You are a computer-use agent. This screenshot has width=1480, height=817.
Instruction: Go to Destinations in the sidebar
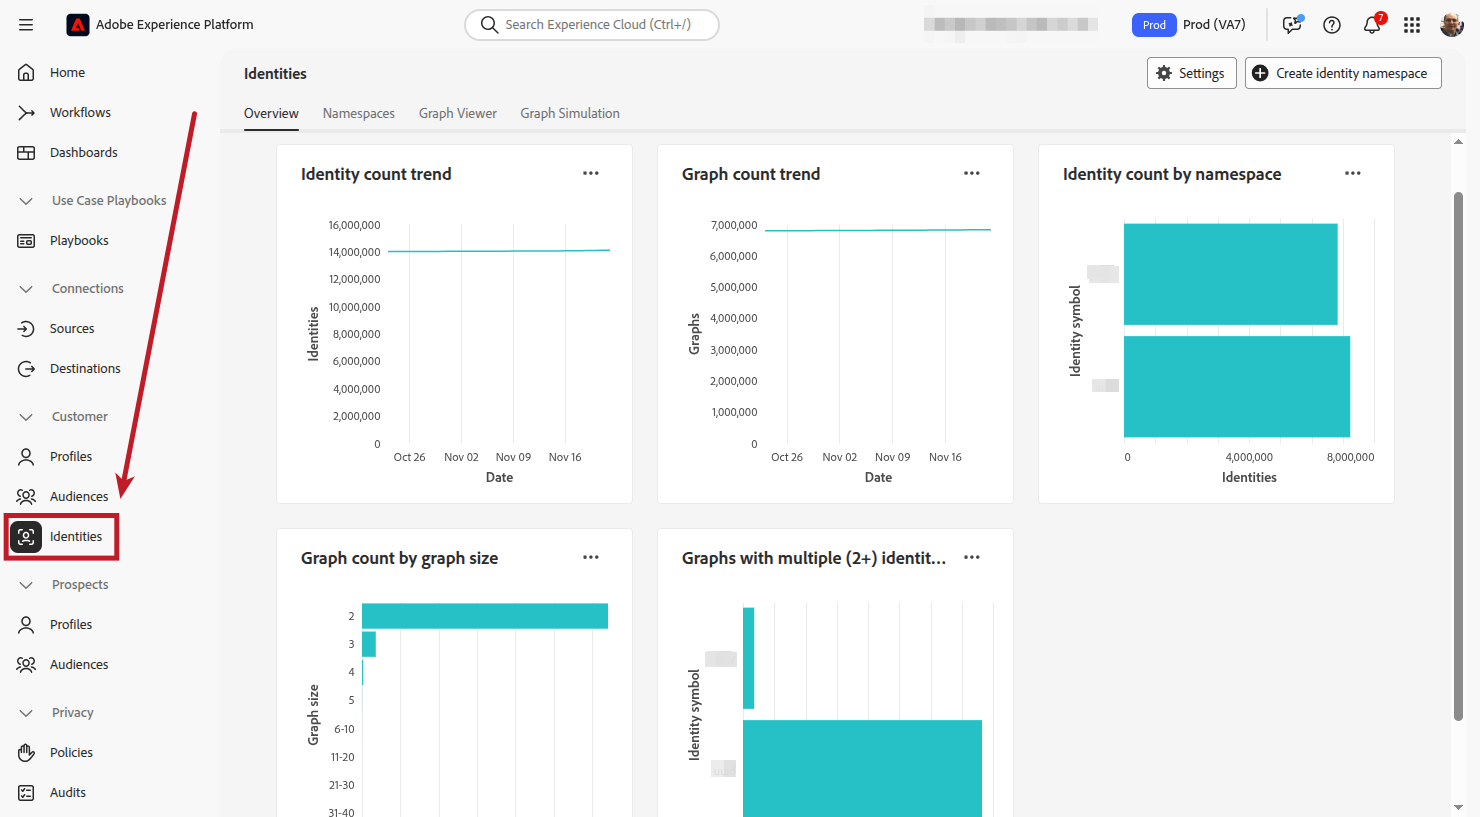coord(85,369)
